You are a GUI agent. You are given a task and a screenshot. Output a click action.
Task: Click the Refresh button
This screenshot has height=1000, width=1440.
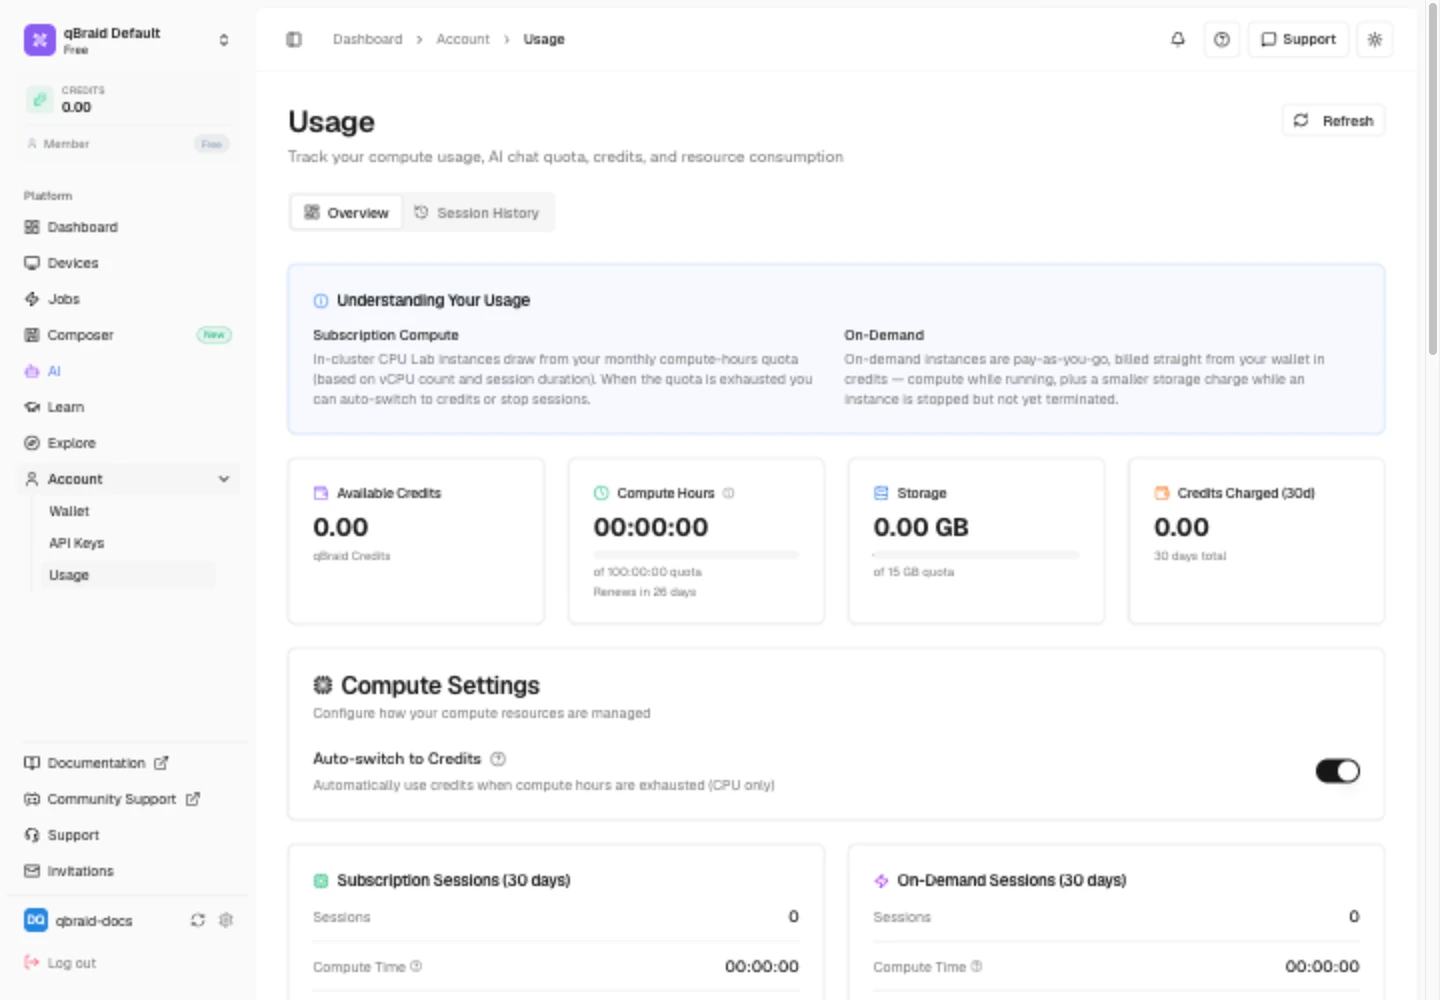point(1334,121)
